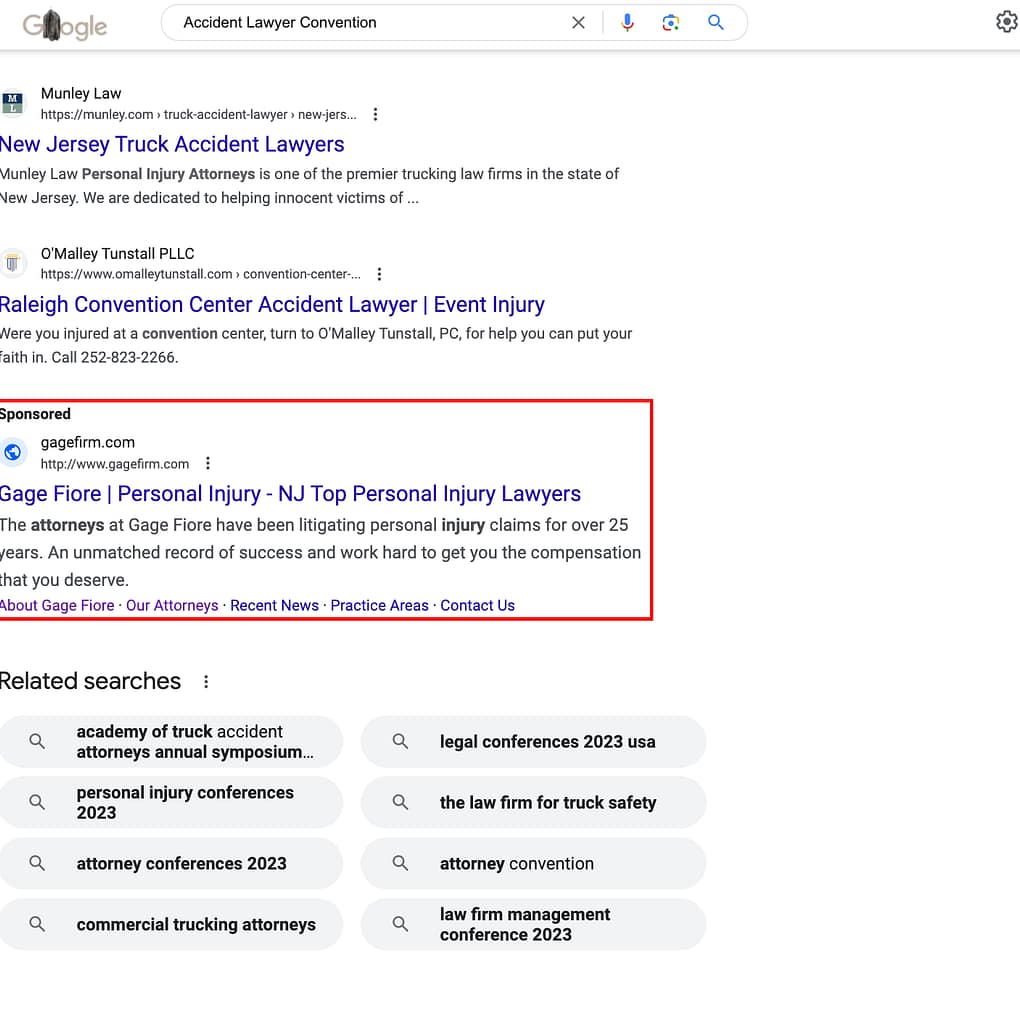Select related search attorney convention
1020x1024 pixels.
[534, 863]
